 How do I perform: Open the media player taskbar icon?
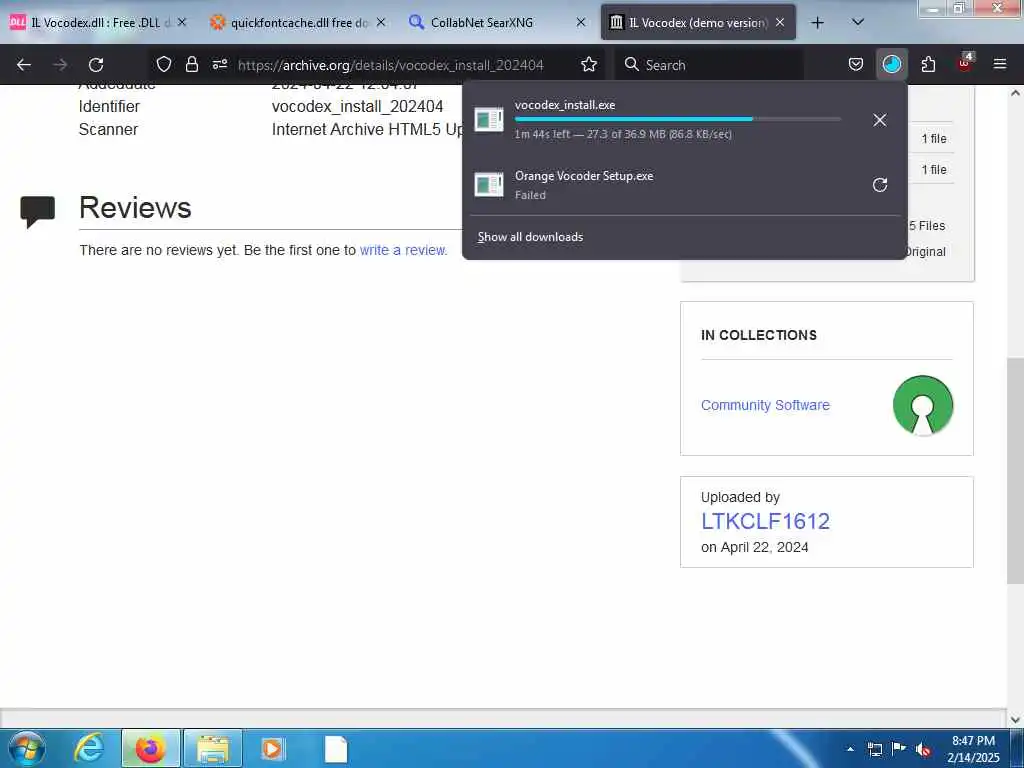pos(273,748)
